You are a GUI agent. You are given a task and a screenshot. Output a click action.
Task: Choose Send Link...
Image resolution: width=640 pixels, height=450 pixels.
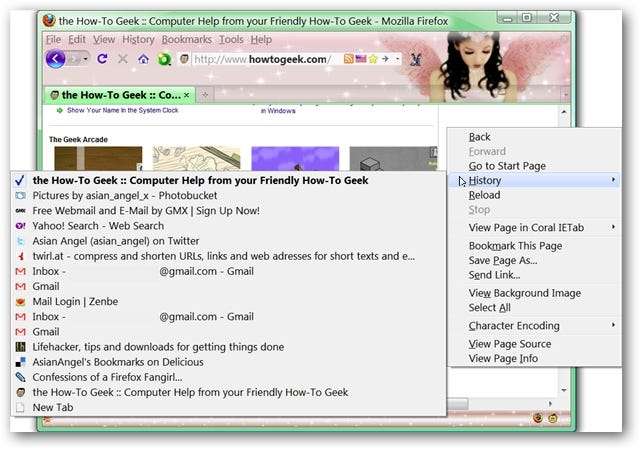pos(534,275)
